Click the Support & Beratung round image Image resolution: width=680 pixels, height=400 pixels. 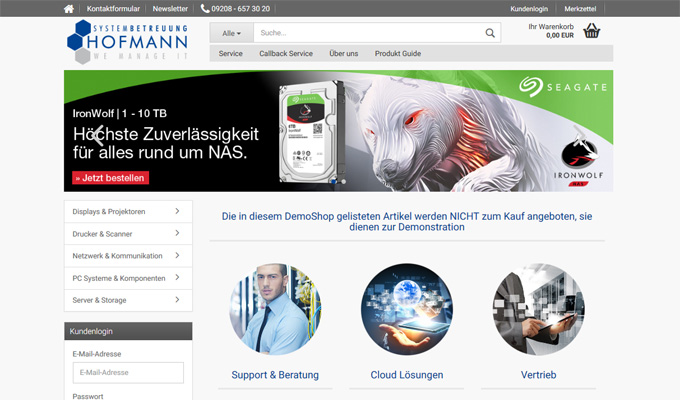point(275,309)
